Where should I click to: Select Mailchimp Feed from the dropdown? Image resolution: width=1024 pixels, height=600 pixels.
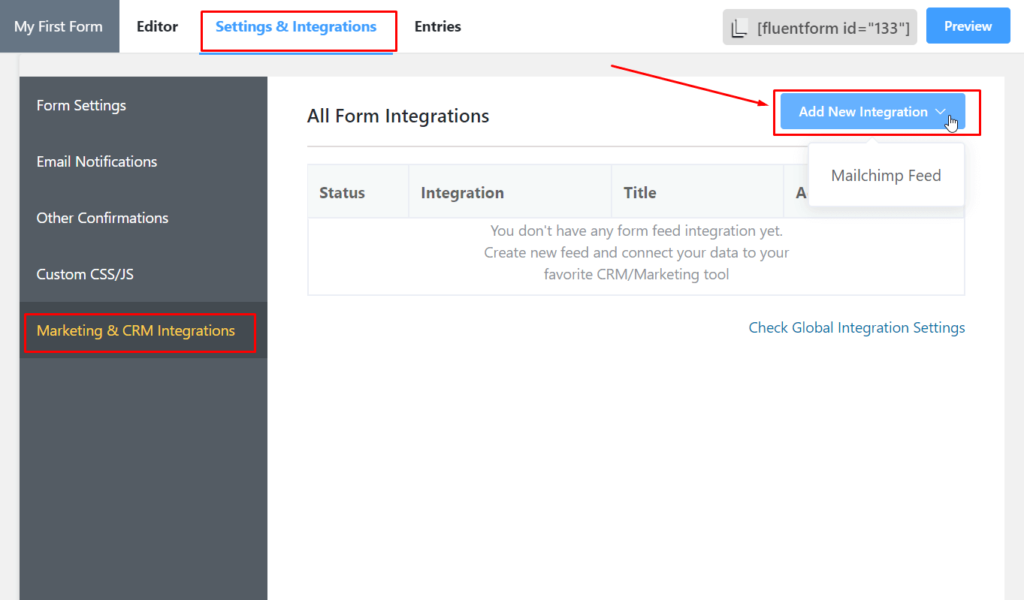coord(886,175)
